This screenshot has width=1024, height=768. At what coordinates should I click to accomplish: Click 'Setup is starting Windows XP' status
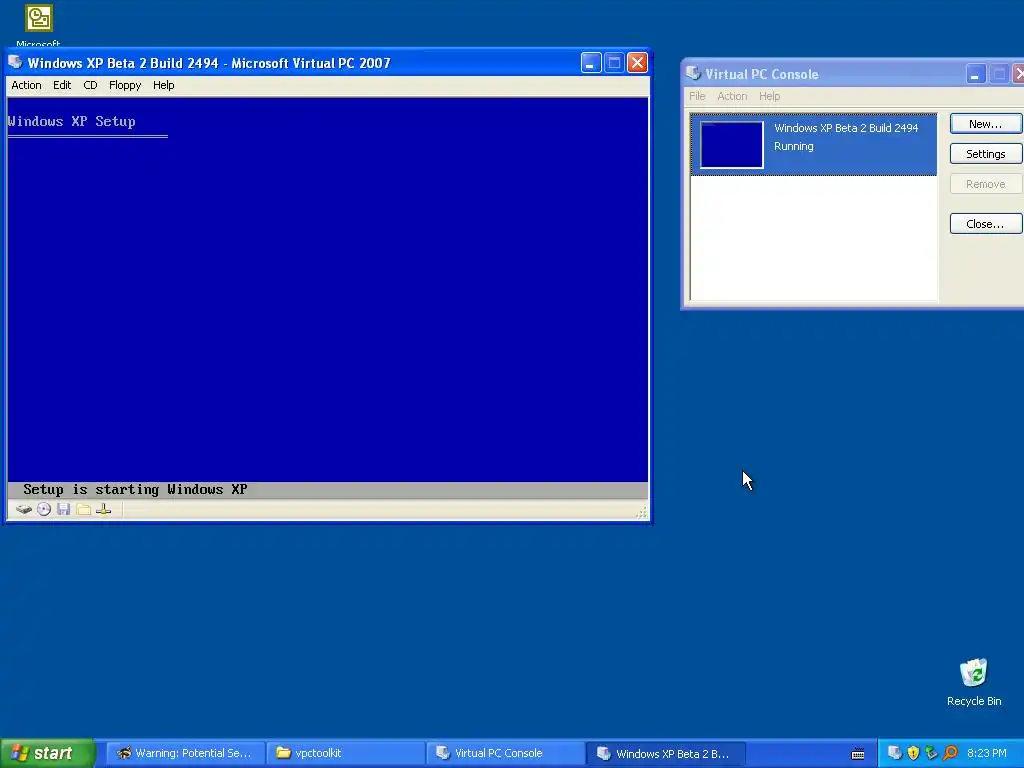click(135, 489)
